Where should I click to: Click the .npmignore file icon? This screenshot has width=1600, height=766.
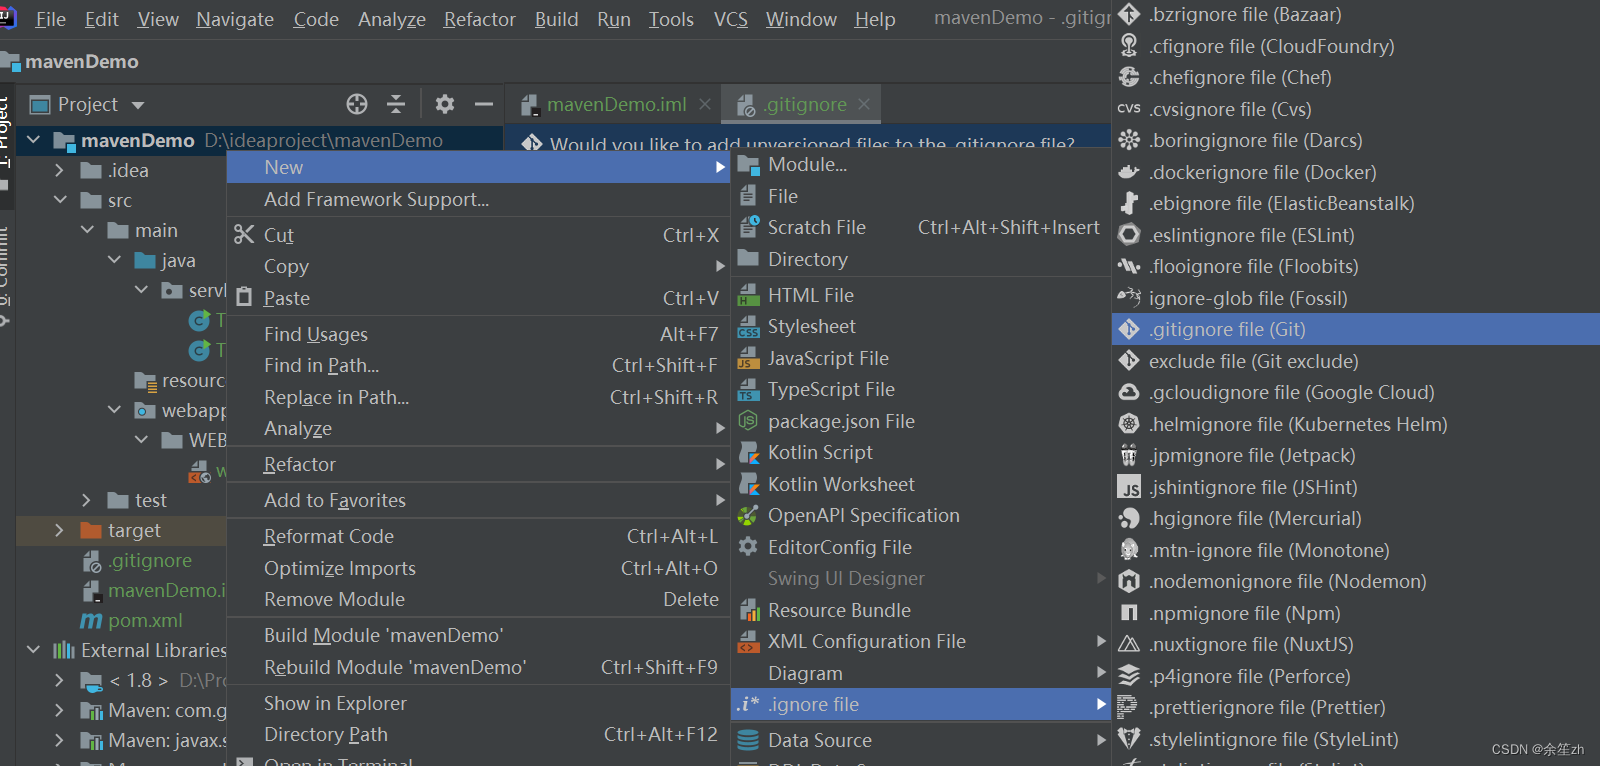[1129, 613]
